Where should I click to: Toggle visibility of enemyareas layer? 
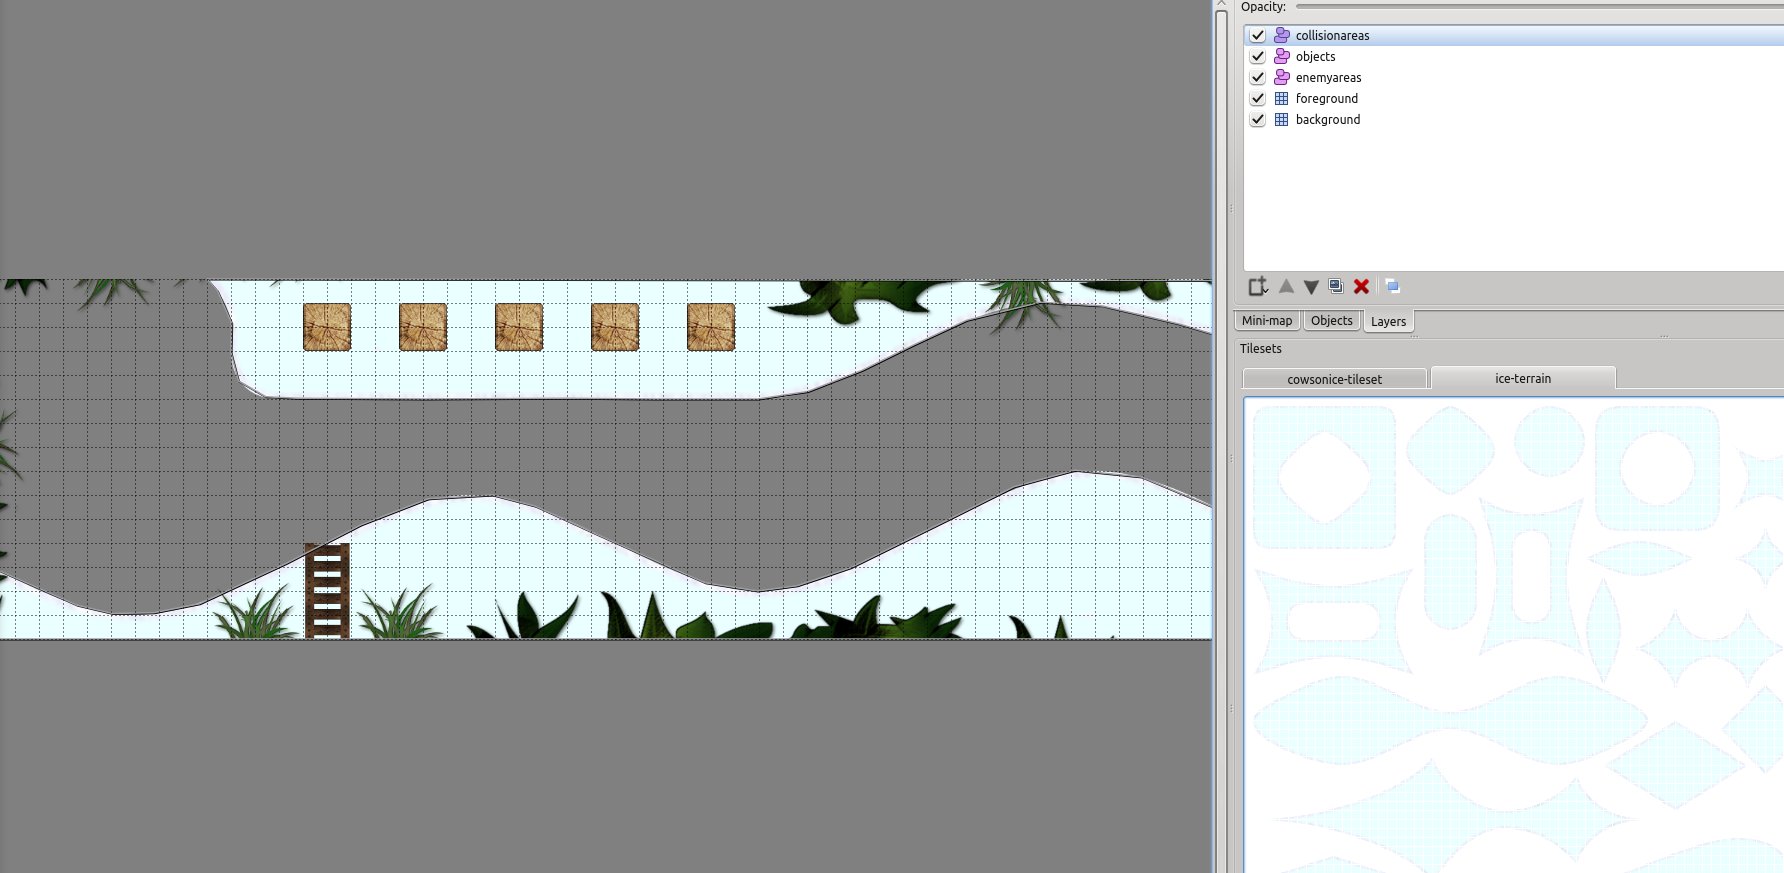[x=1258, y=77]
